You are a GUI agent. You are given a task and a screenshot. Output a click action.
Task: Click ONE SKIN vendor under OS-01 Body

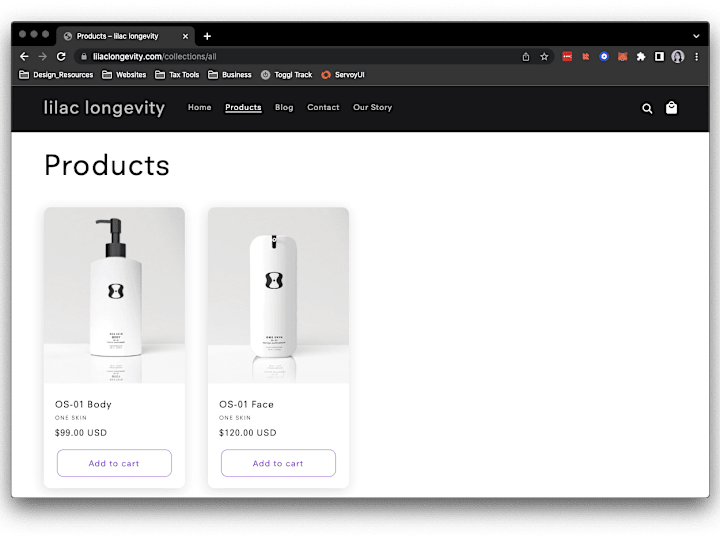click(x=71, y=418)
